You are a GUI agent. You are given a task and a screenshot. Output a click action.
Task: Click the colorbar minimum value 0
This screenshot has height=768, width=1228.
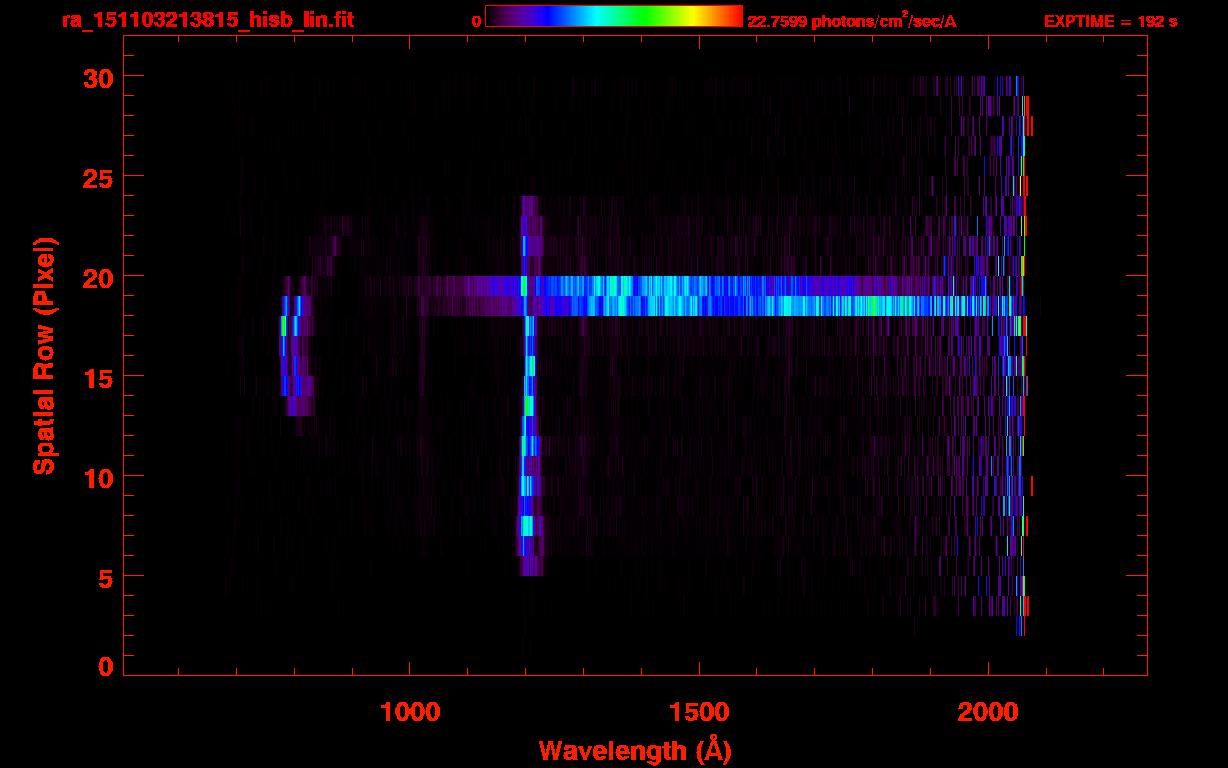[x=477, y=21]
